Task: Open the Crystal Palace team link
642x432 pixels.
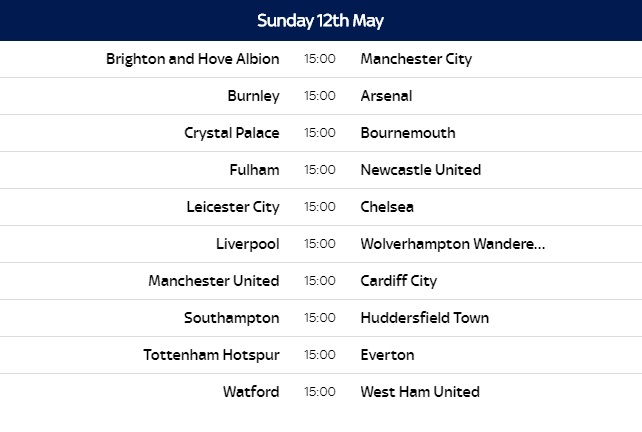Action: 232,133
